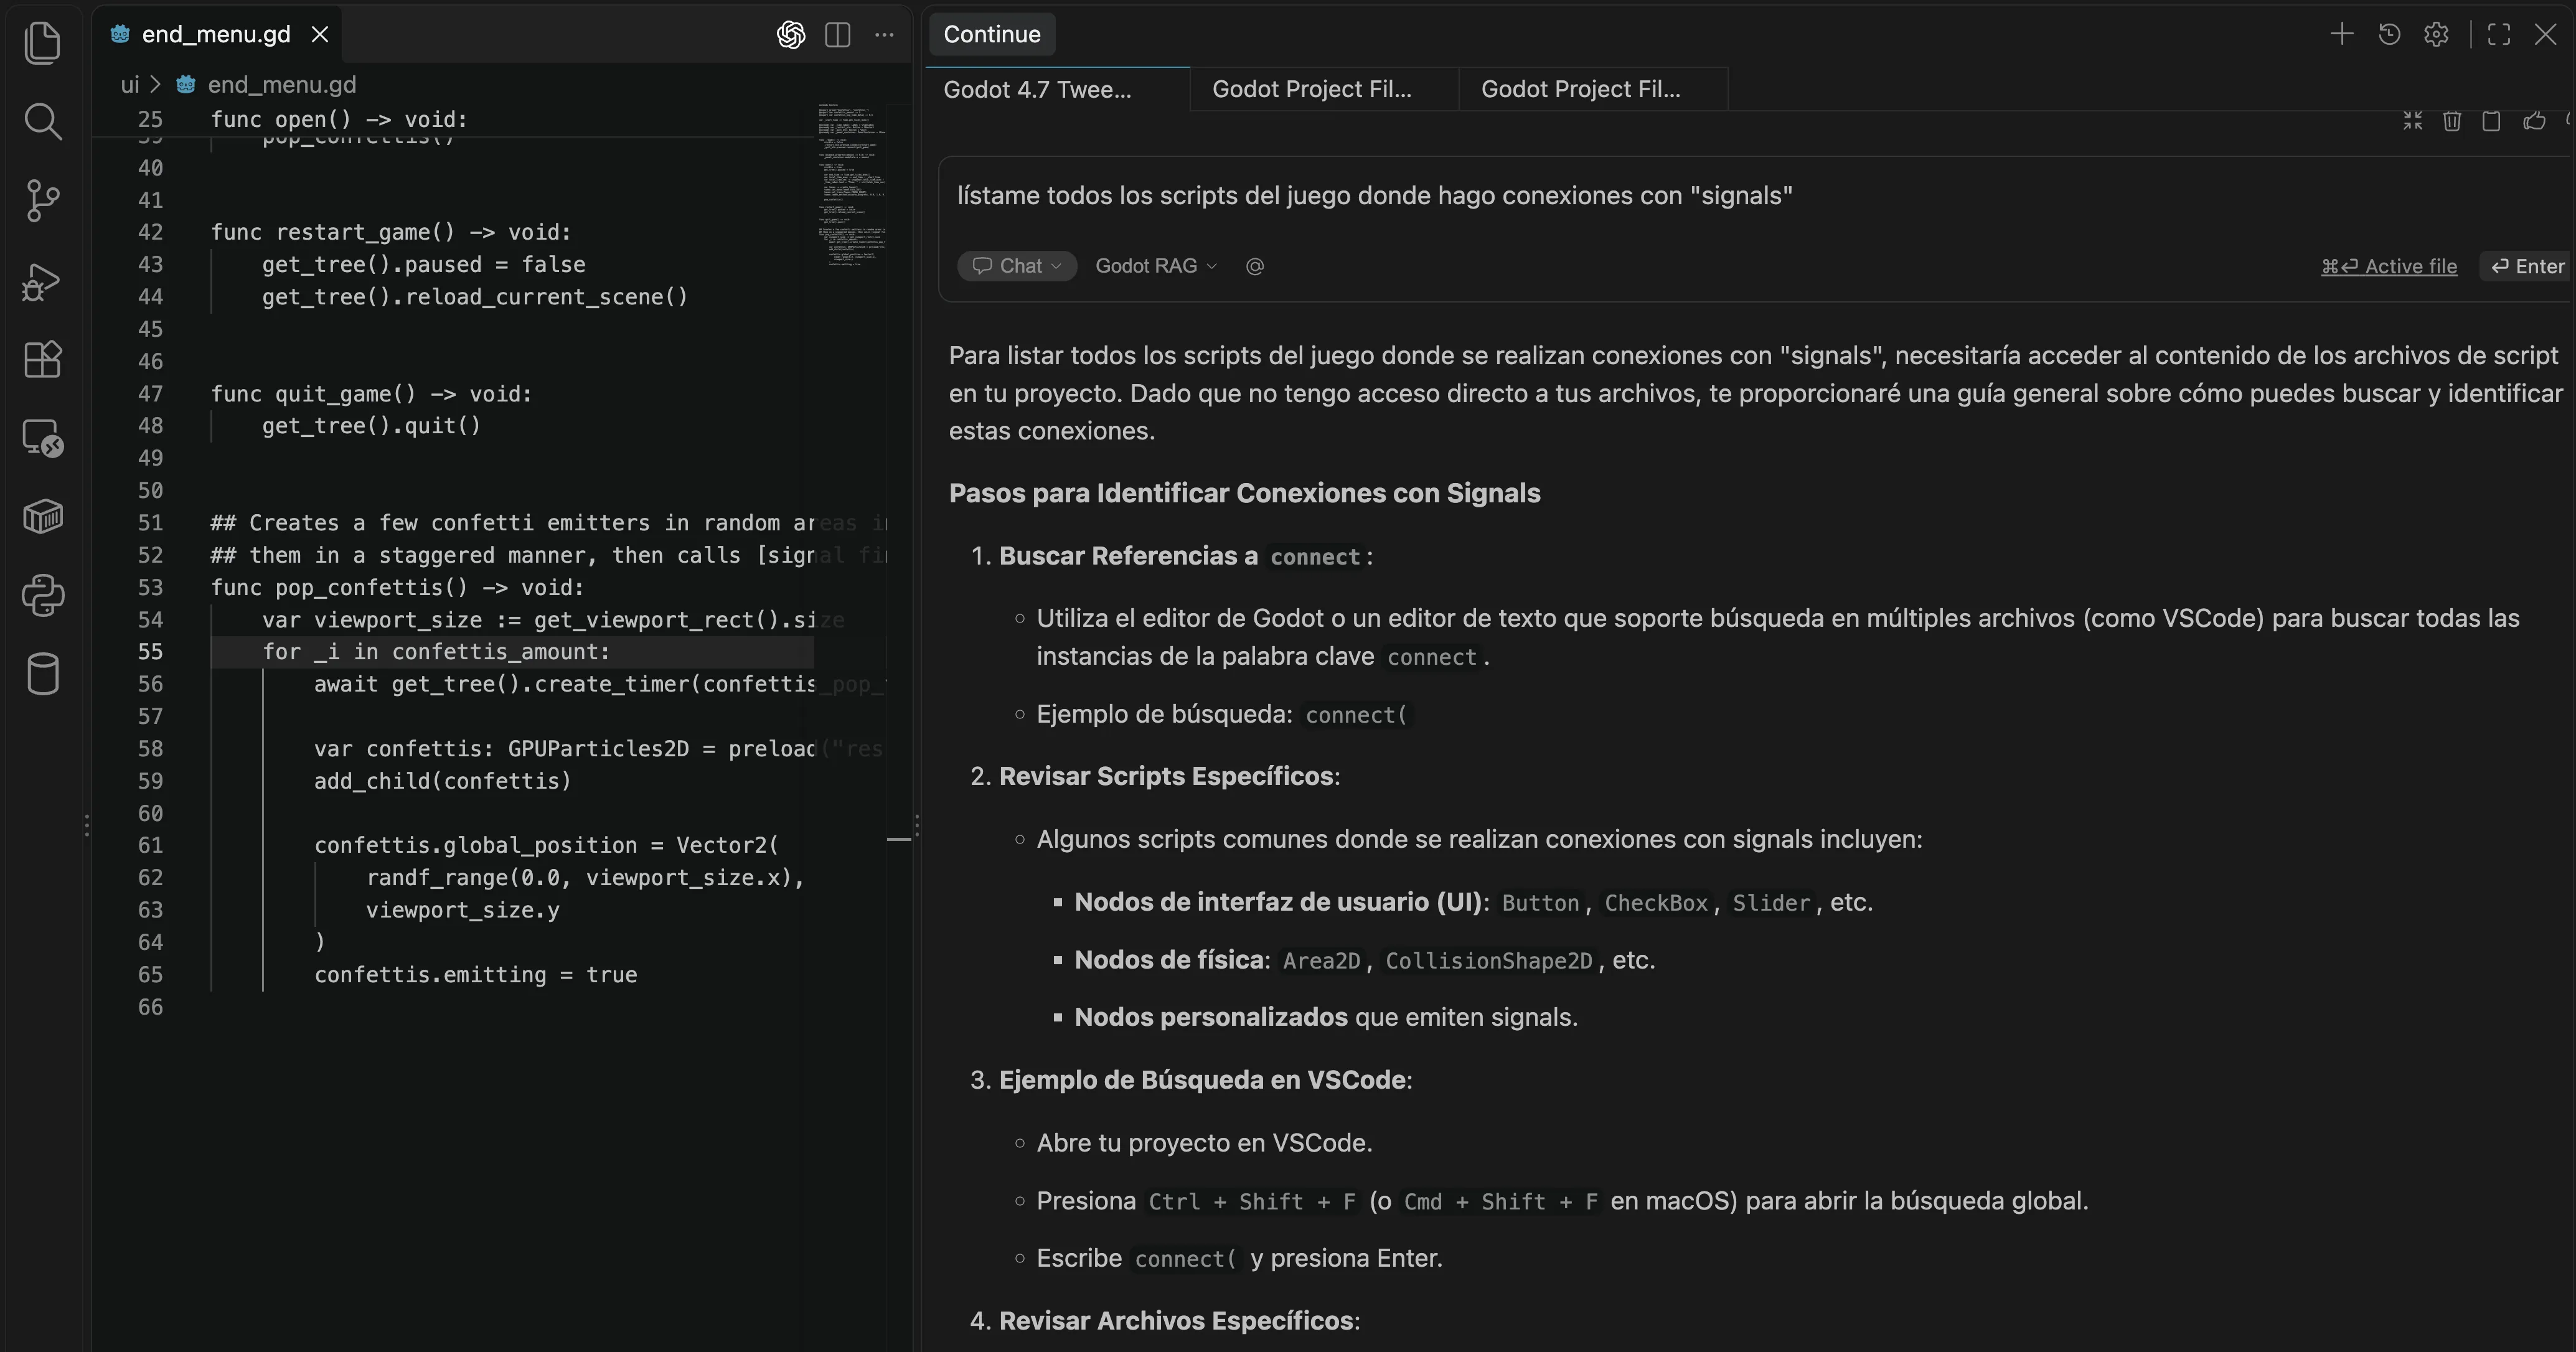Select the Godot 4.7 Twee... chat tab
This screenshot has height=1352, width=2576.
pyautogui.click(x=1058, y=89)
